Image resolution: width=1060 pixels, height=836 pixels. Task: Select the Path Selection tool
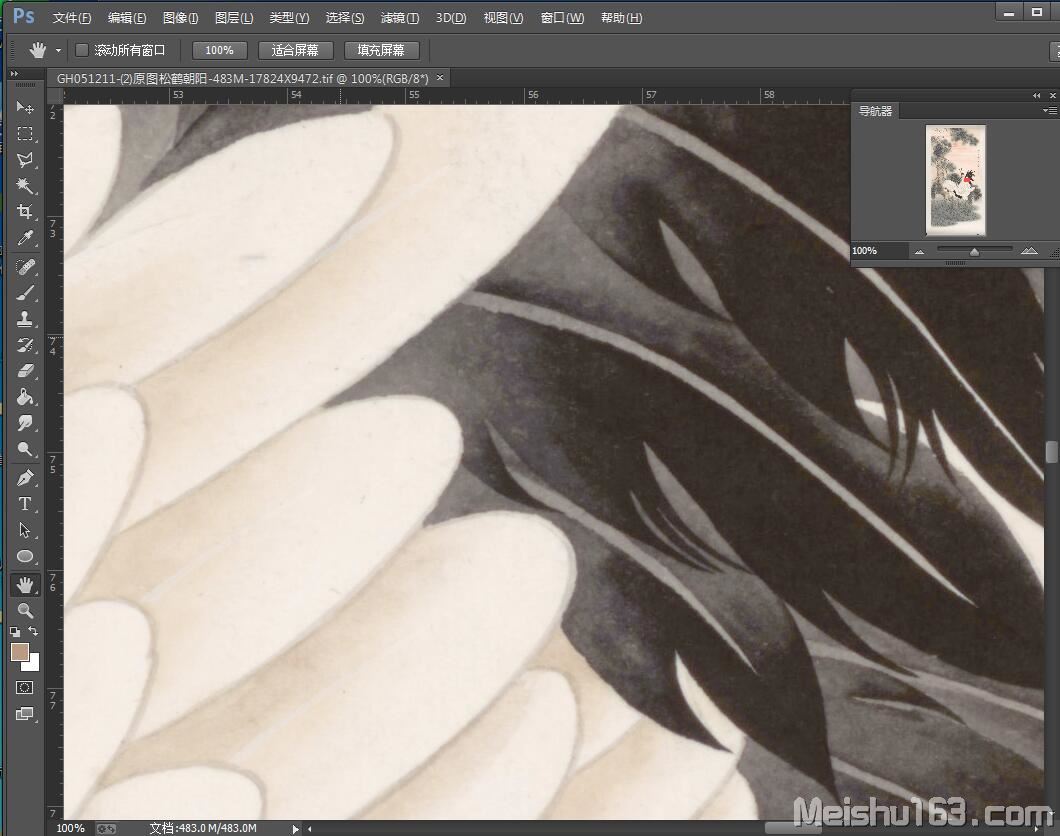(x=25, y=531)
